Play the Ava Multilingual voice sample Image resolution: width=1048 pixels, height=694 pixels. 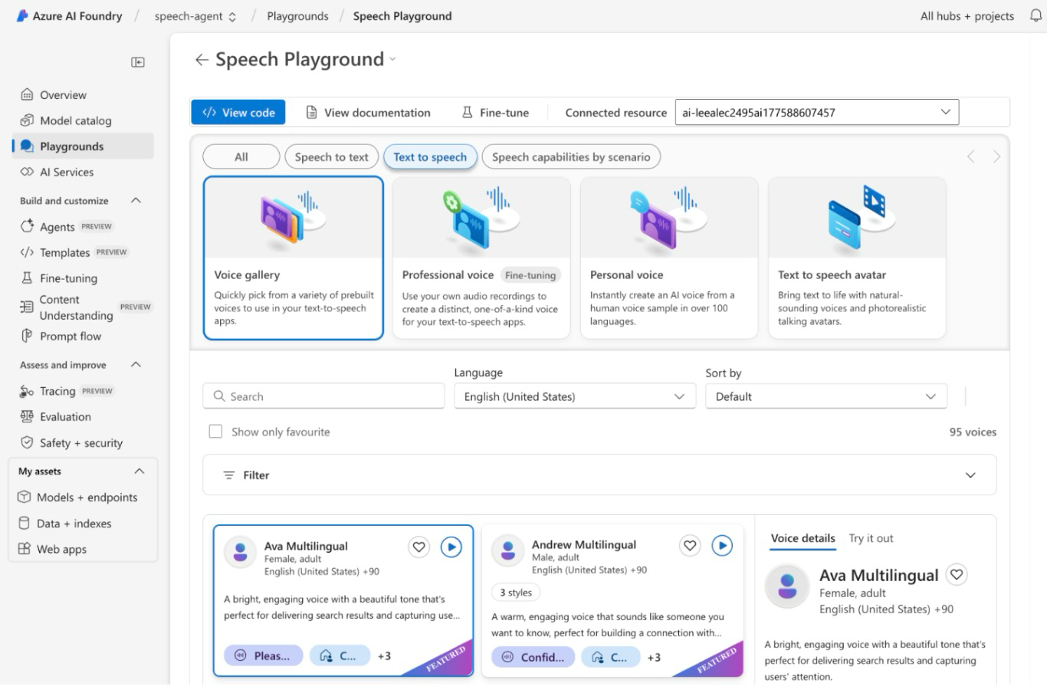point(451,547)
